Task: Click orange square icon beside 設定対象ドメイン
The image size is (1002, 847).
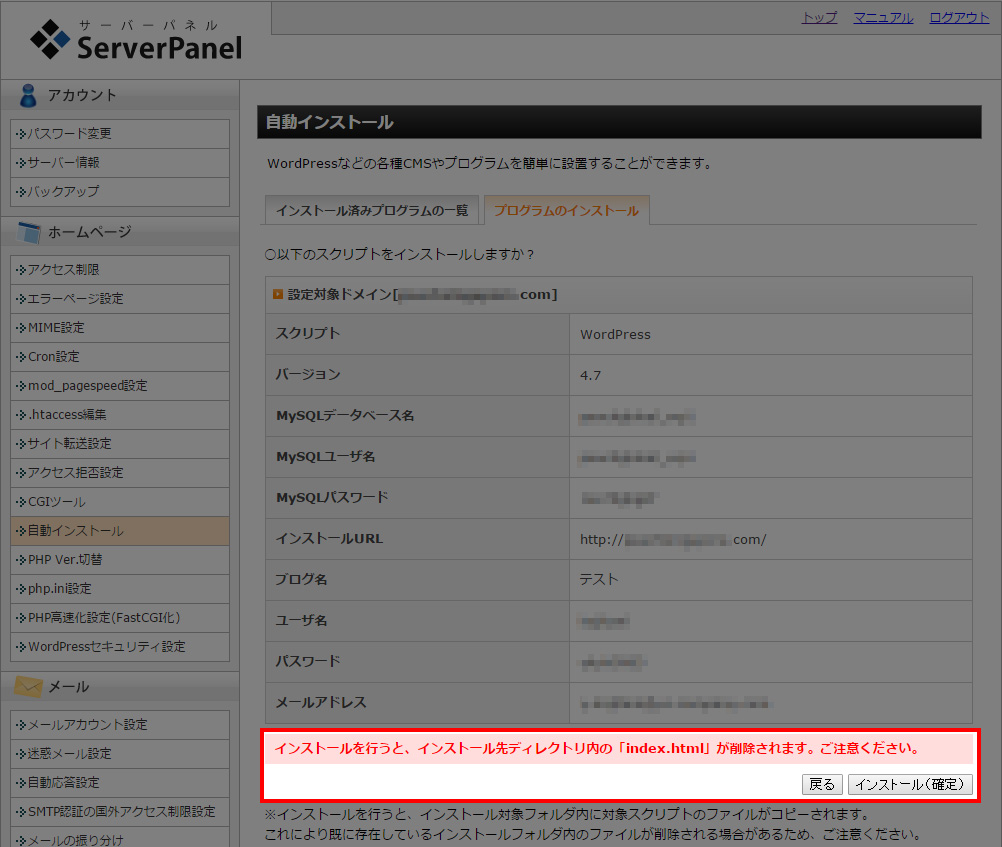Action: pyautogui.click(x=277, y=294)
